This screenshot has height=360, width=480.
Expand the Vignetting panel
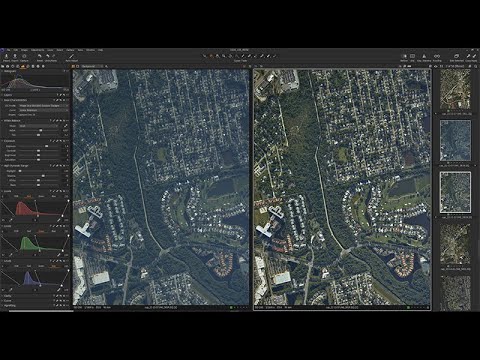2,306
